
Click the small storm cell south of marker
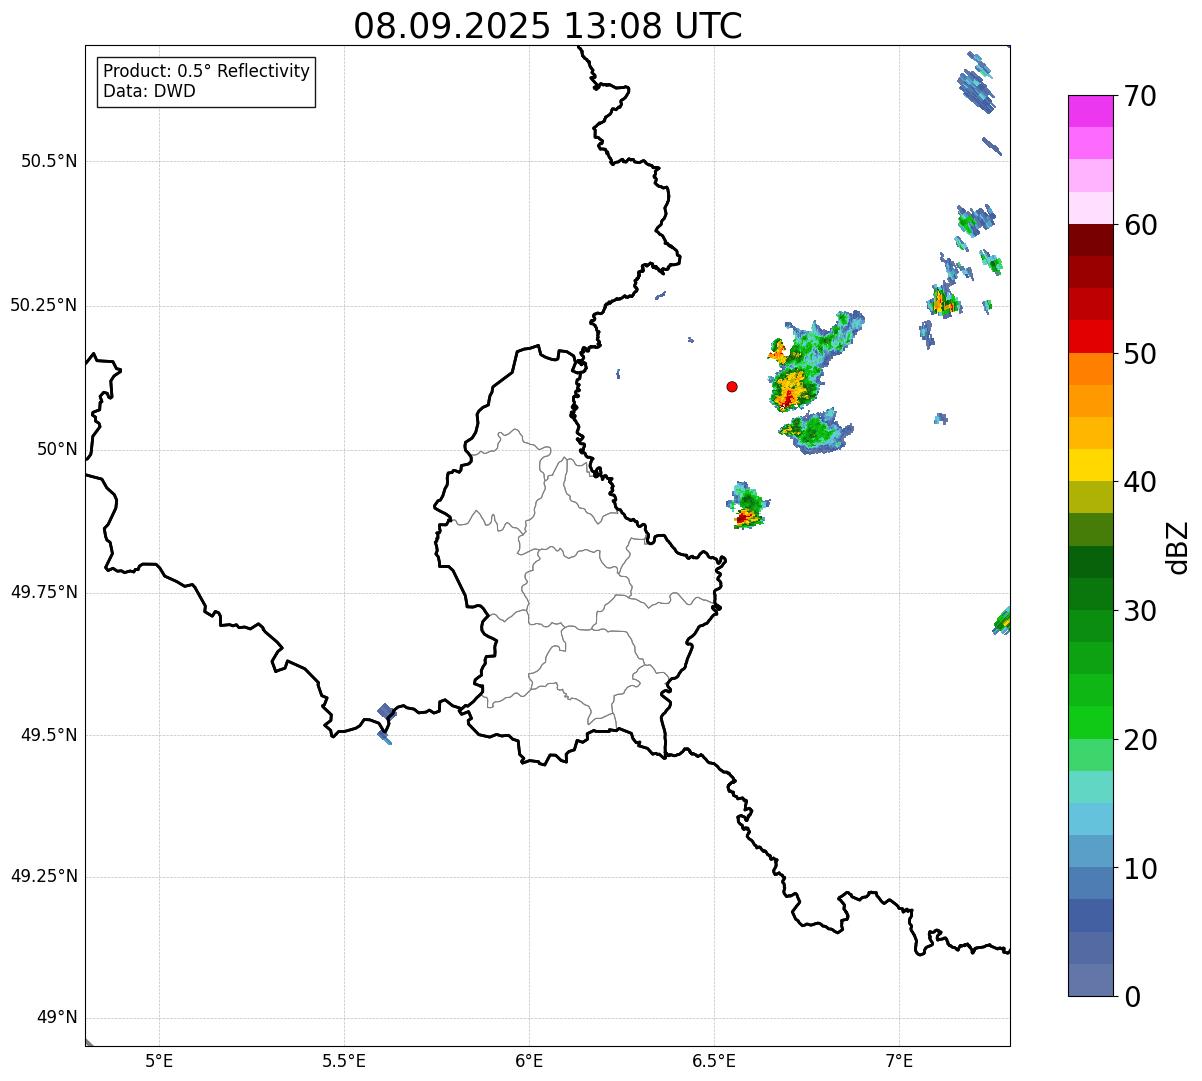point(747,505)
